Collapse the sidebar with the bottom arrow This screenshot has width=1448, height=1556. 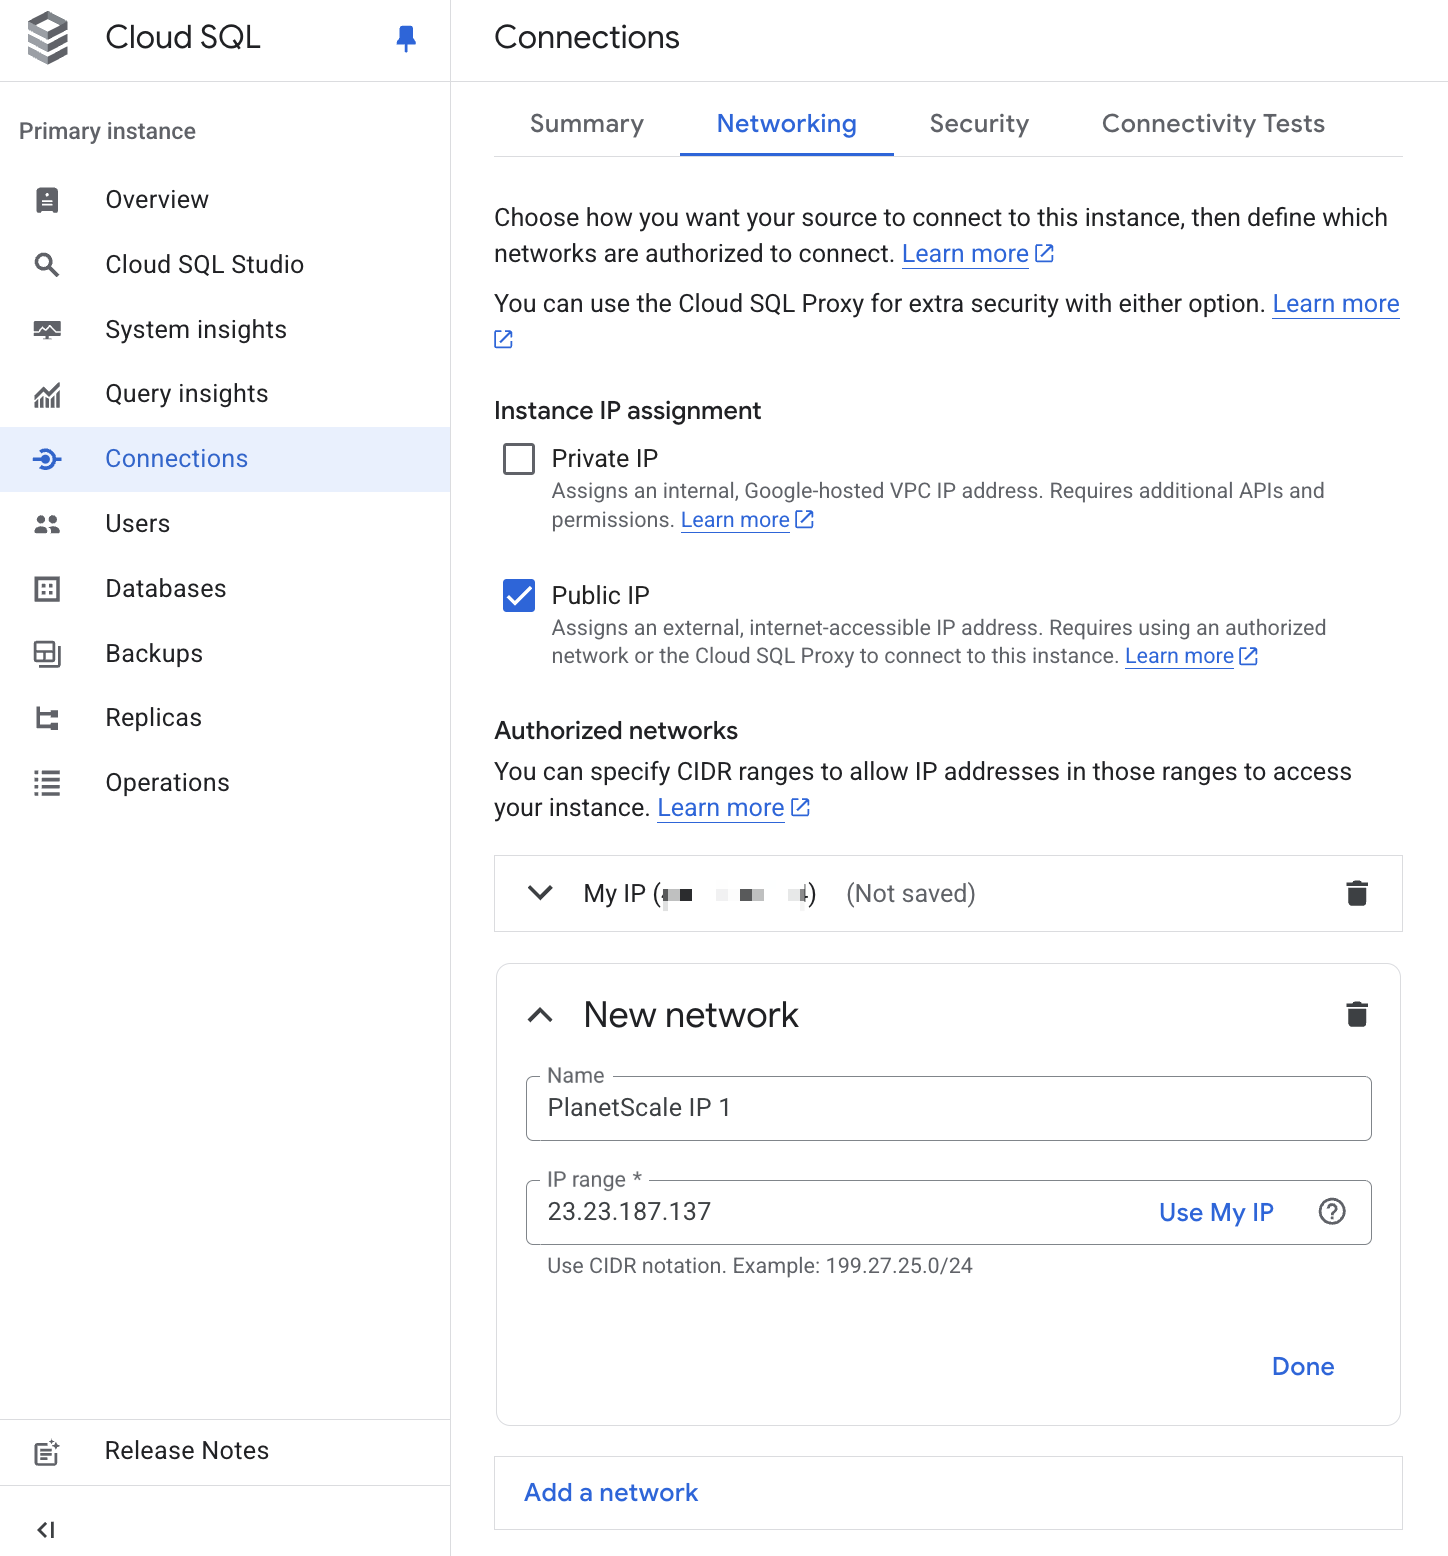coord(46,1529)
